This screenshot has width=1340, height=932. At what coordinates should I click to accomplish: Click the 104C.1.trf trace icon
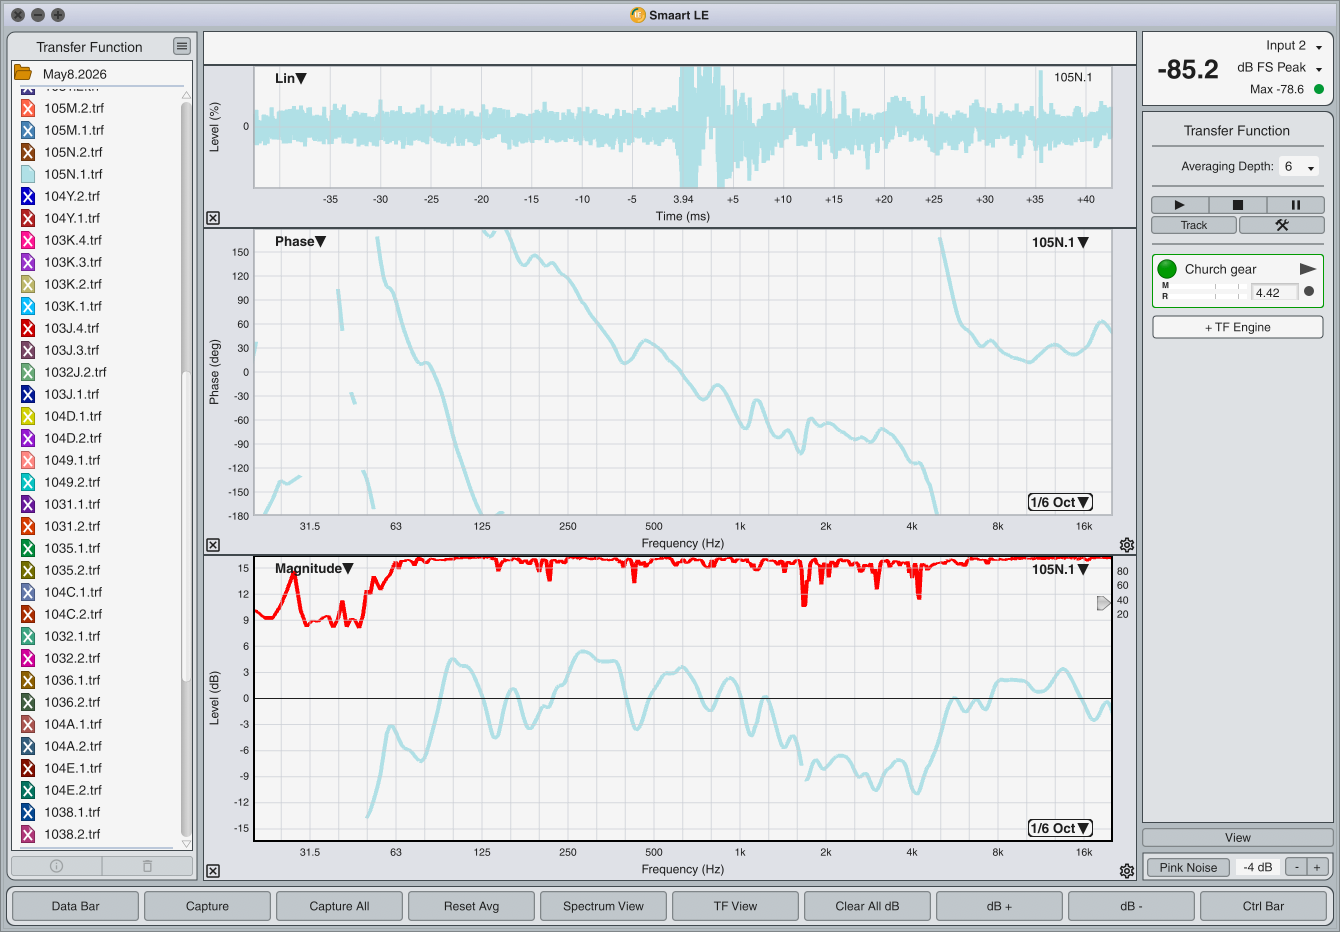[28, 592]
